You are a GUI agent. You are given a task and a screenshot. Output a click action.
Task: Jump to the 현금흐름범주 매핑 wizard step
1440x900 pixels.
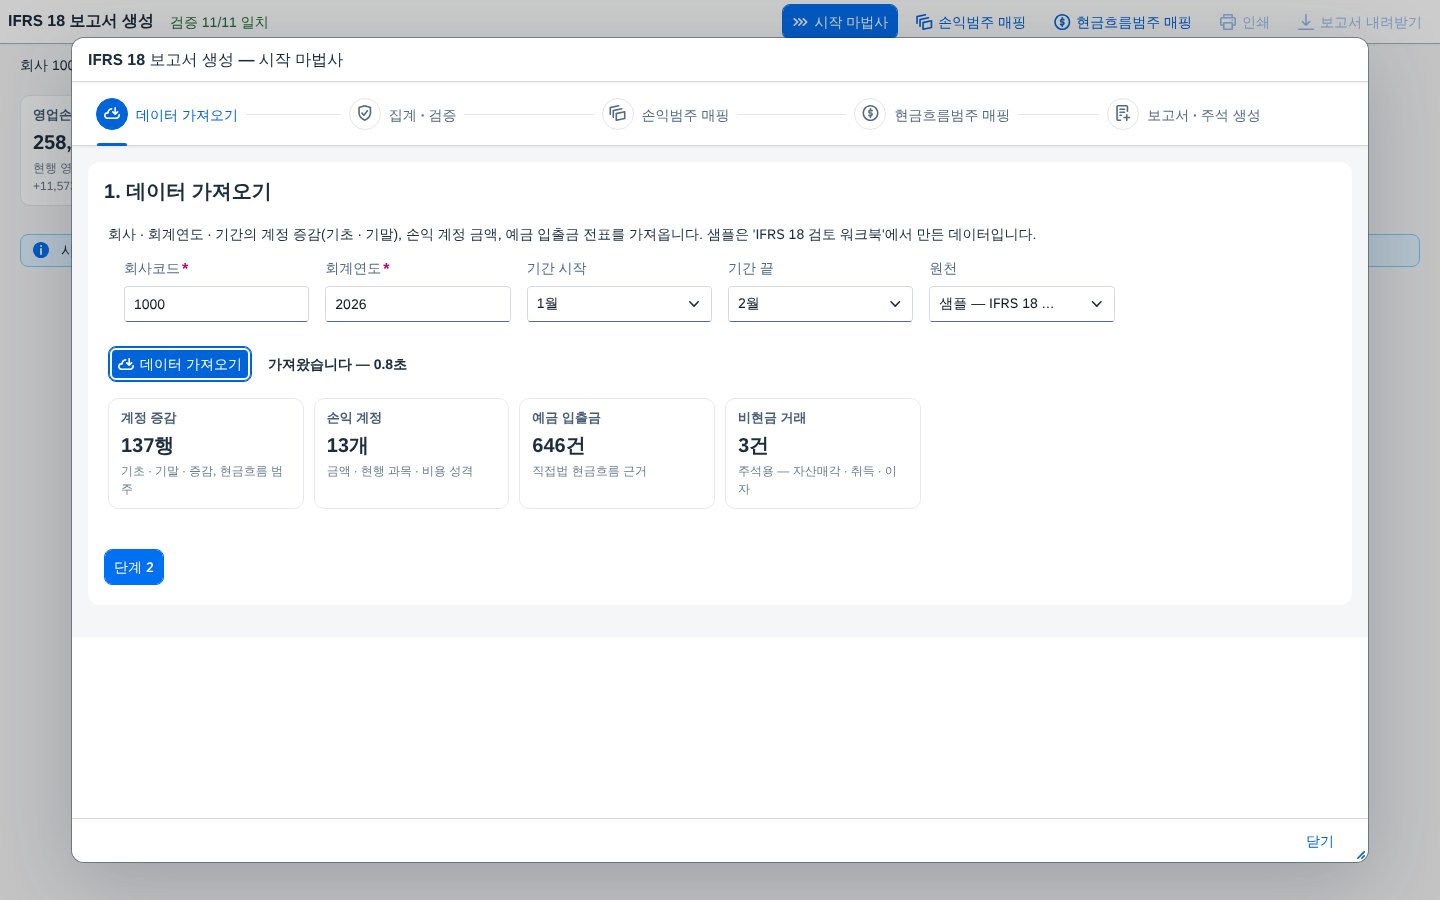coord(932,115)
